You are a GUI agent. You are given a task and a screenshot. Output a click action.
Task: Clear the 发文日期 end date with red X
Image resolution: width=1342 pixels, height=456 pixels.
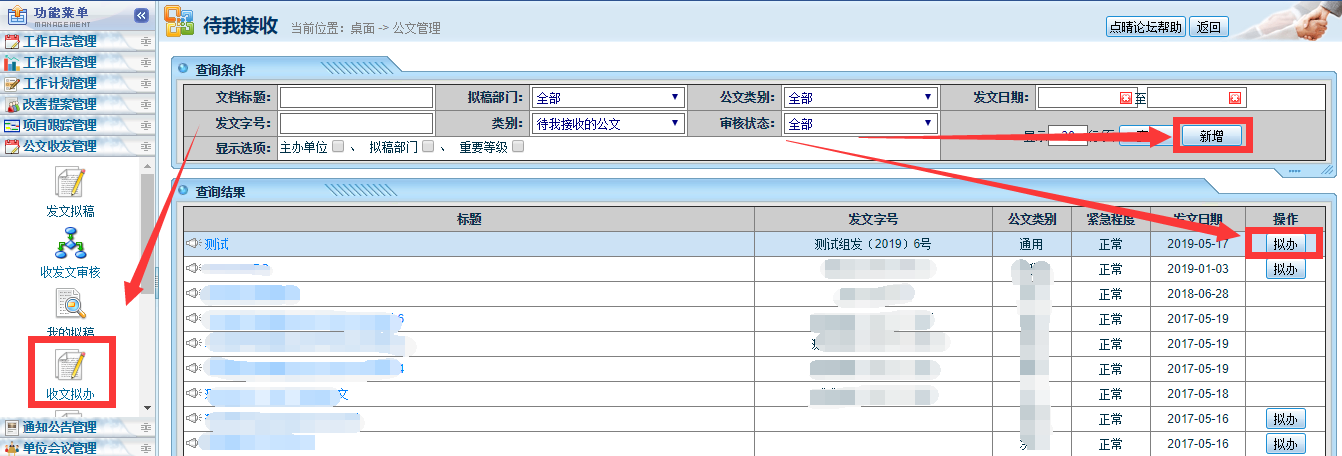tap(1235, 98)
